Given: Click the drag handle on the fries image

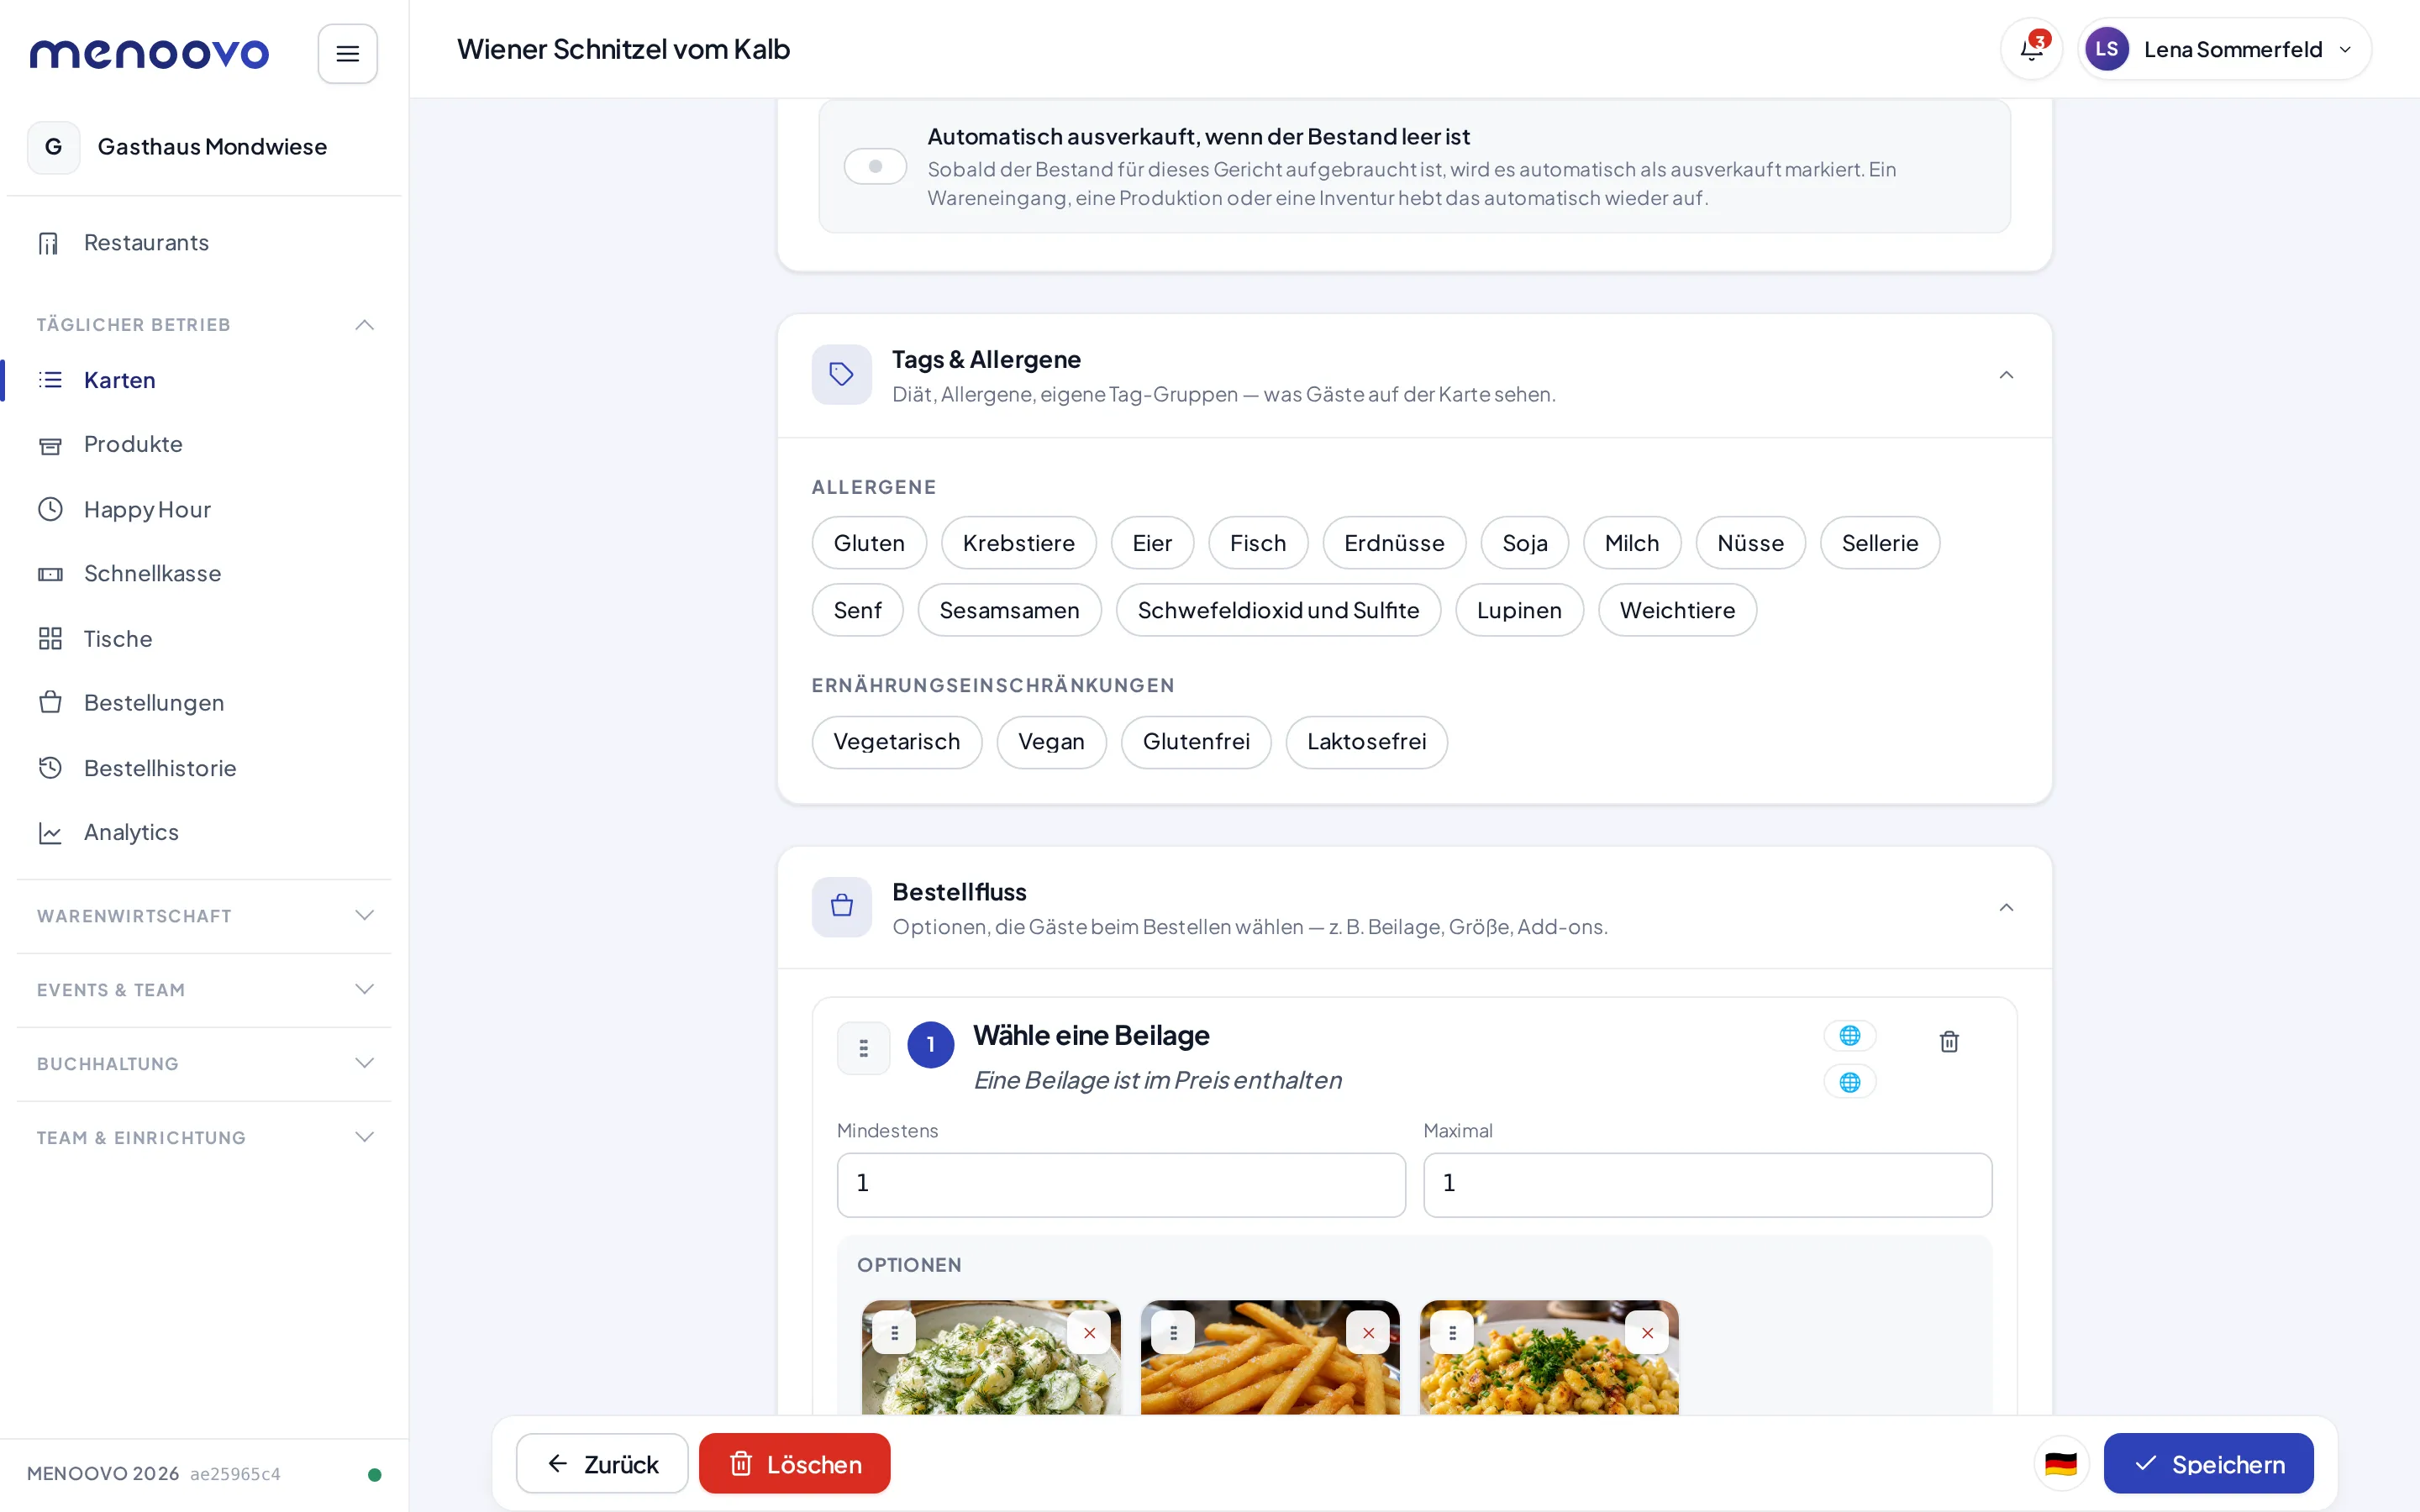Looking at the screenshot, I should click(x=1173, y=1333).
